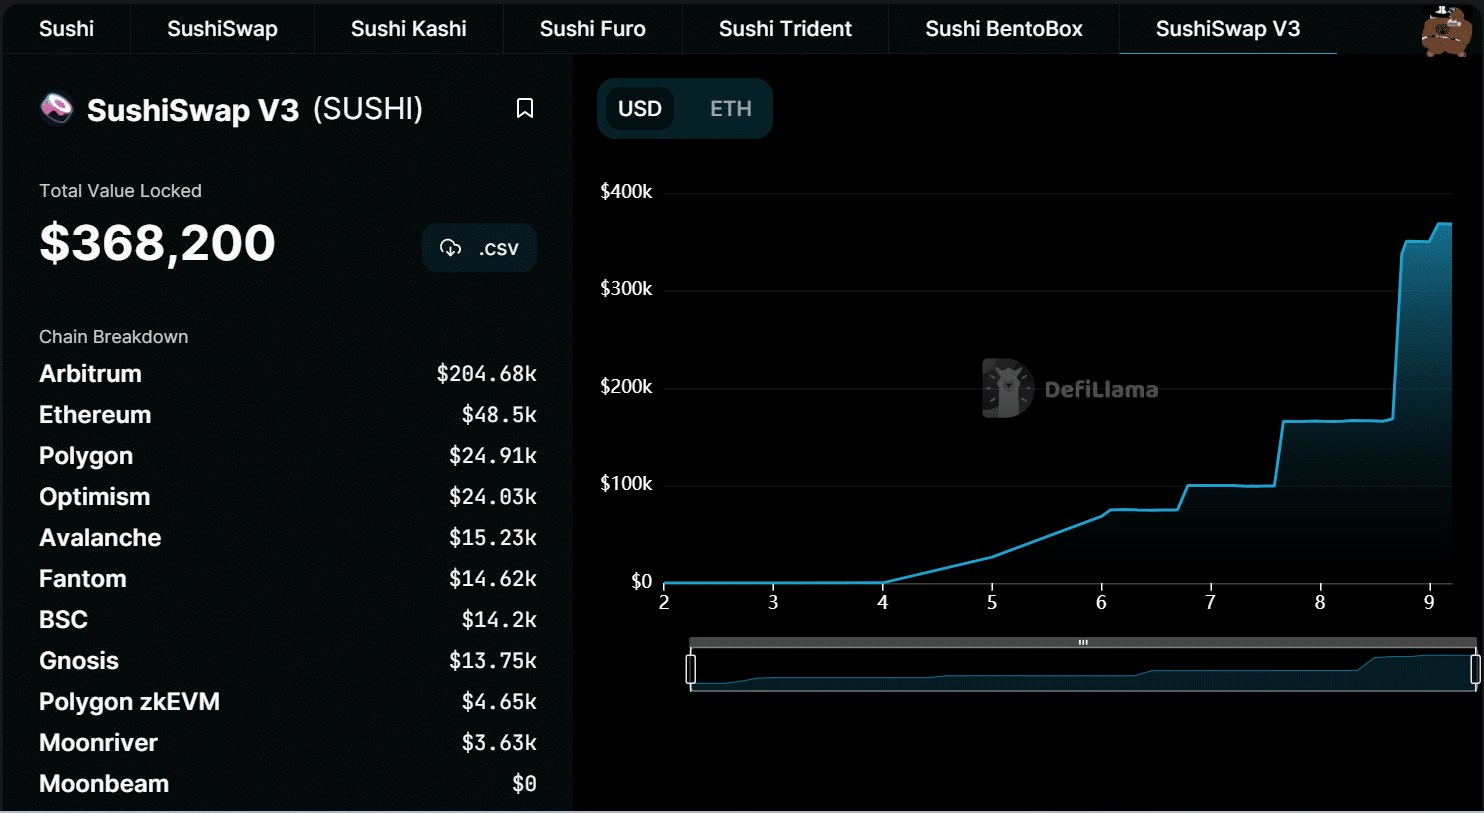
Task: Click the Polygon chain name
Action: 86,456
